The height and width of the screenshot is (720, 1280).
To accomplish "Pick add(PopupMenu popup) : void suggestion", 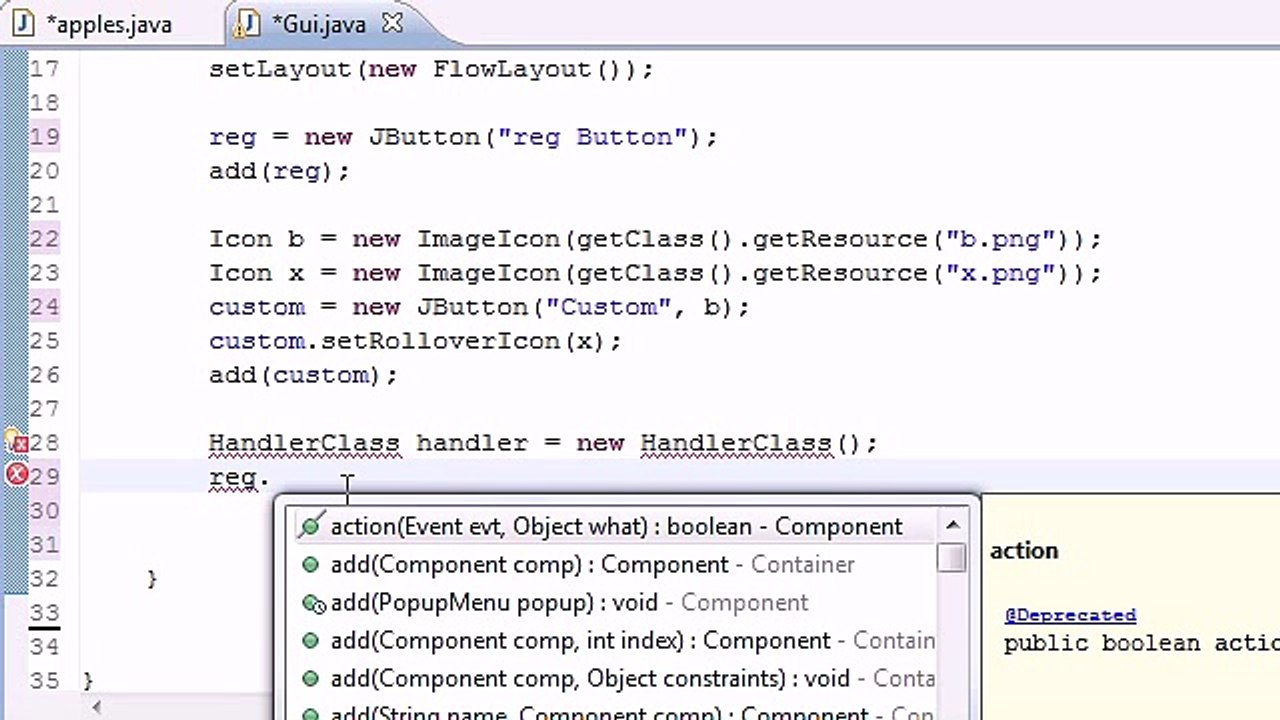I will (616, 602).
